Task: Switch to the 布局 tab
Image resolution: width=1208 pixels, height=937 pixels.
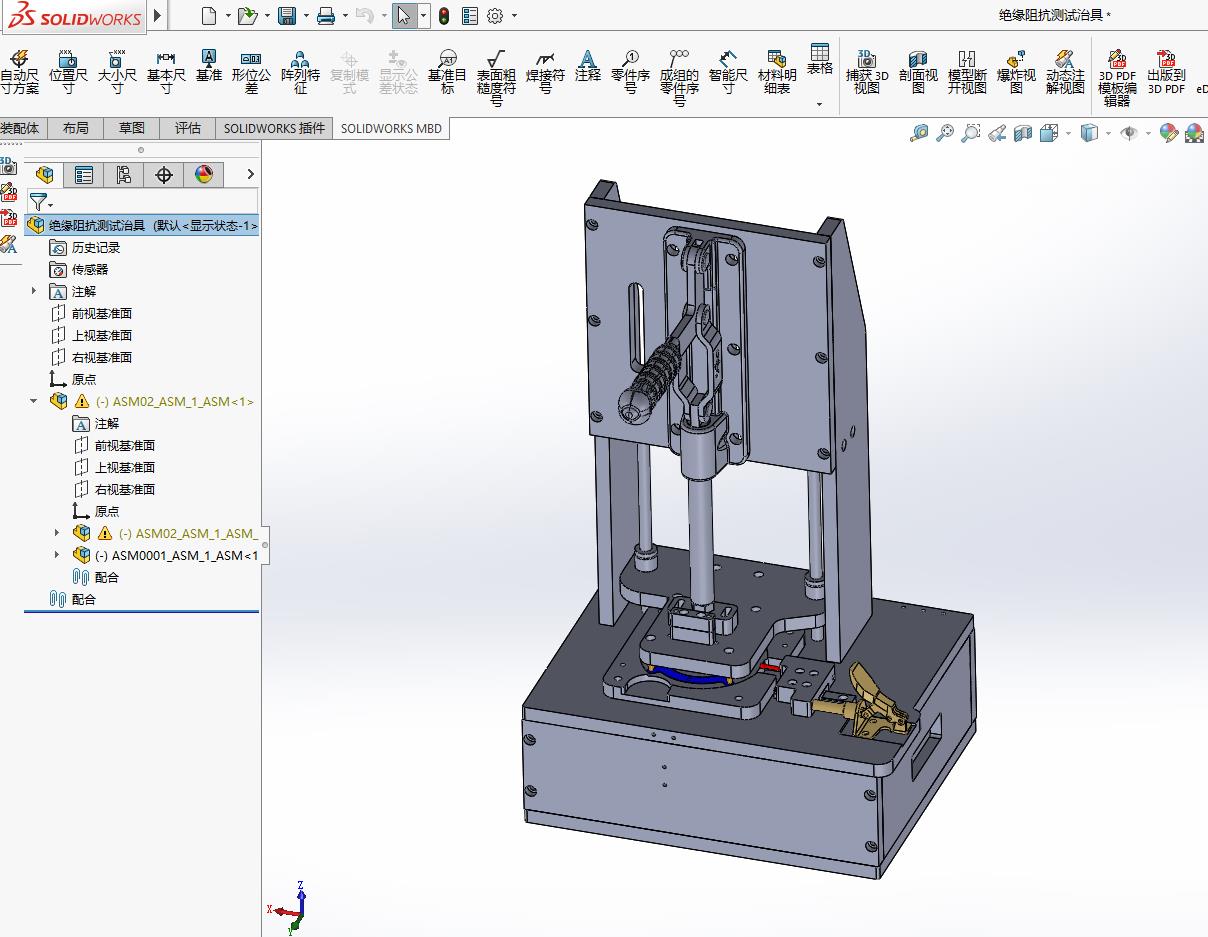Action: coord(75,127)
